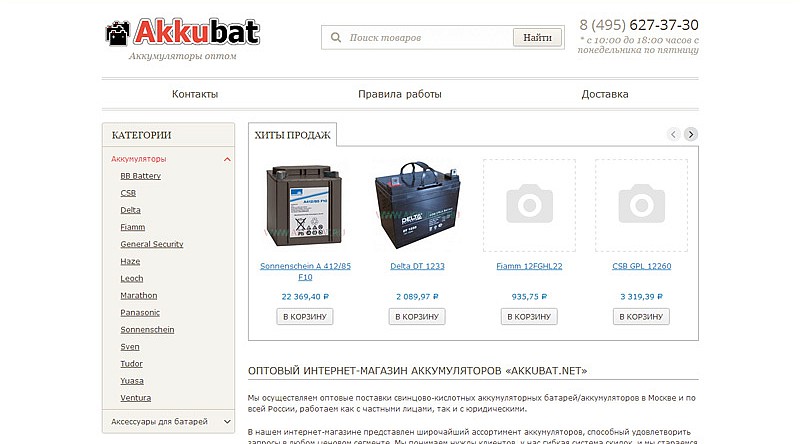Click the magnifier icon in the search bar
The height and width of the screenshot is (444, 800).
(336, 37)
